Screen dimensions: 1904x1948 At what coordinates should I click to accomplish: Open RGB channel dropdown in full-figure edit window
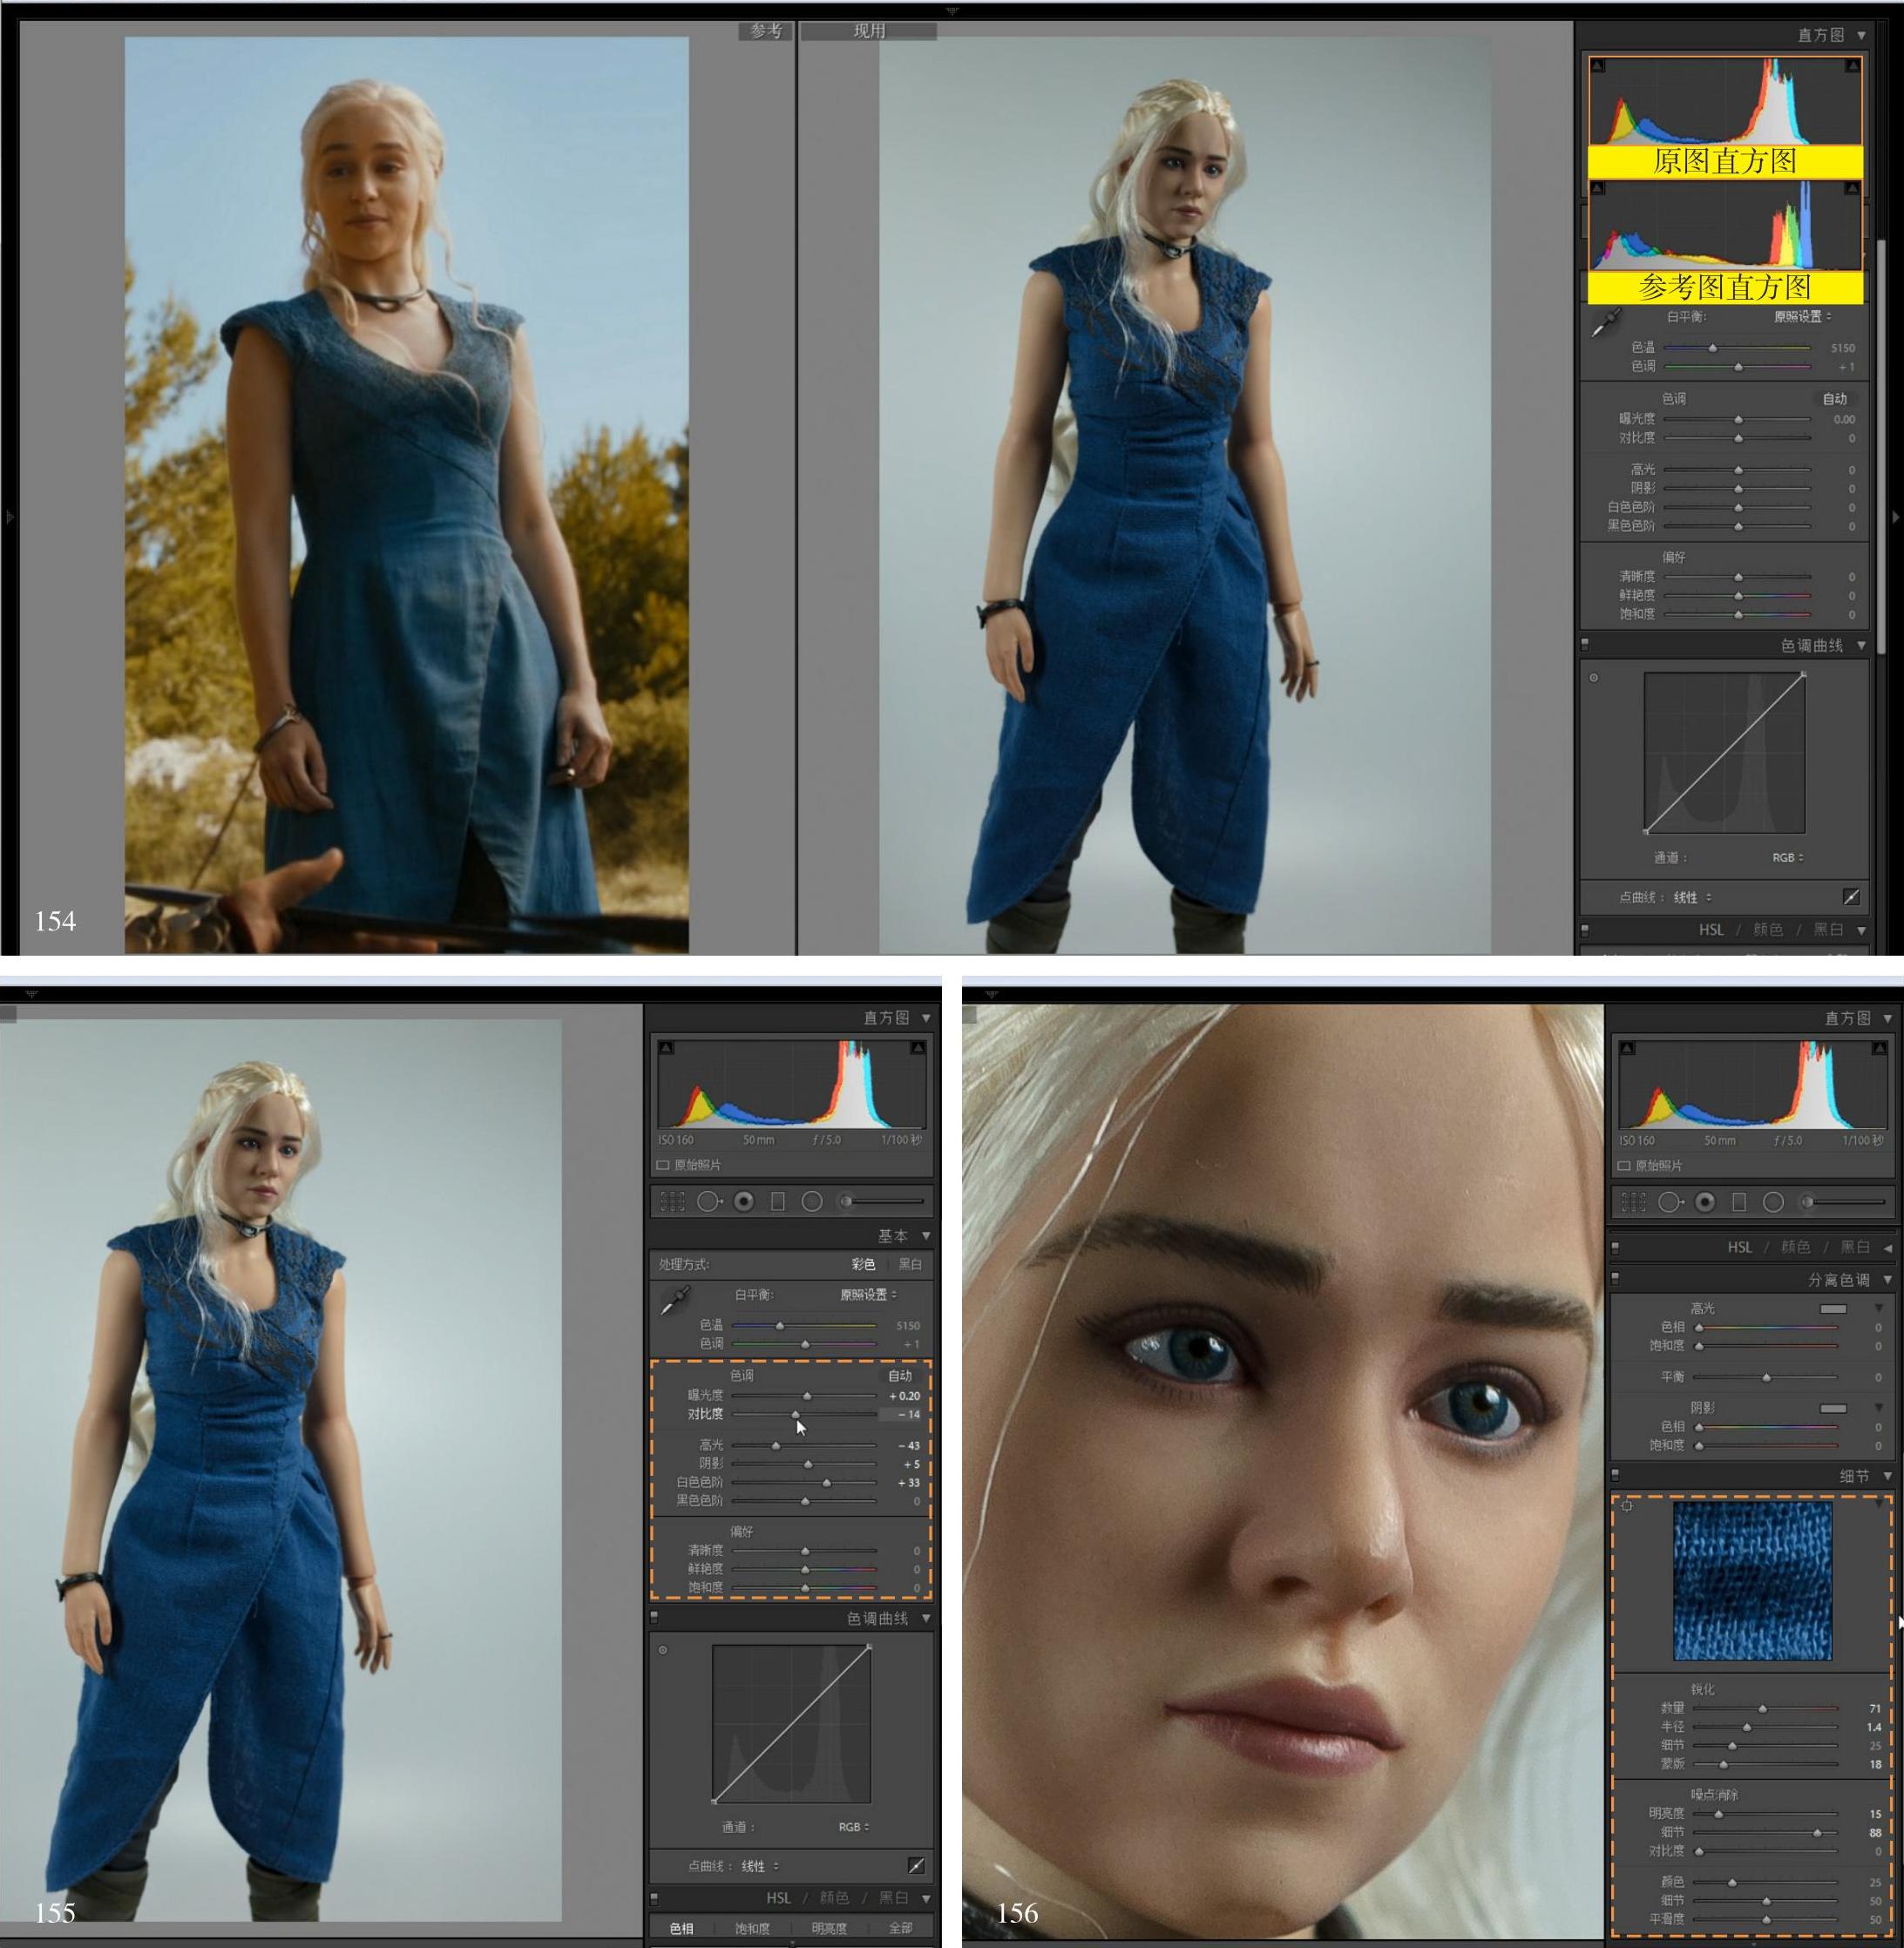853,1826
